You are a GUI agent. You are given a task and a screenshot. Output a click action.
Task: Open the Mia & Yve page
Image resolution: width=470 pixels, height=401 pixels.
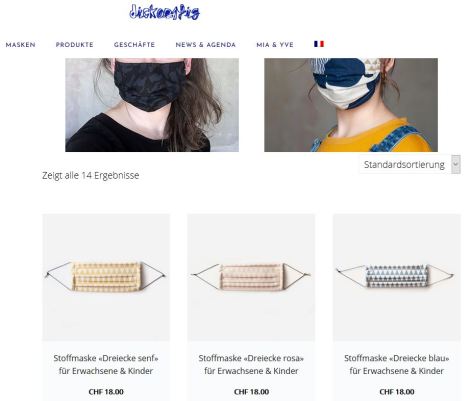coord(275,45)
